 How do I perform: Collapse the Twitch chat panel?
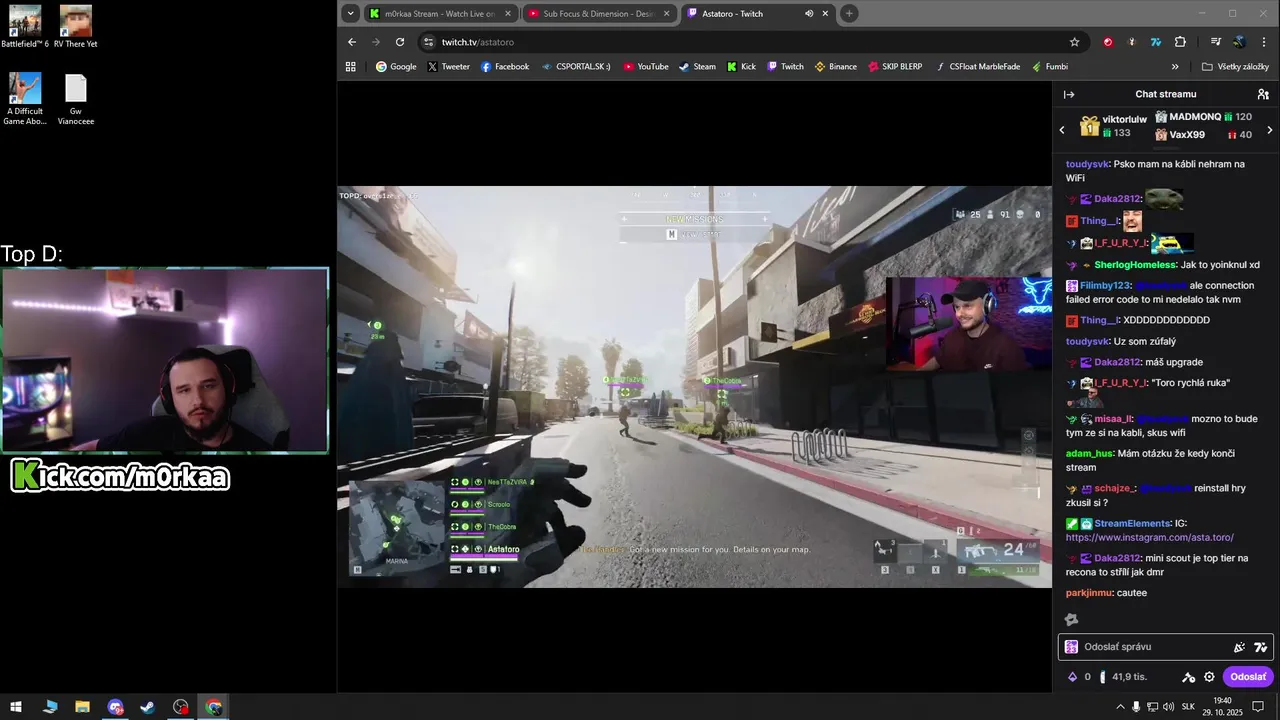click(1069, 94)
